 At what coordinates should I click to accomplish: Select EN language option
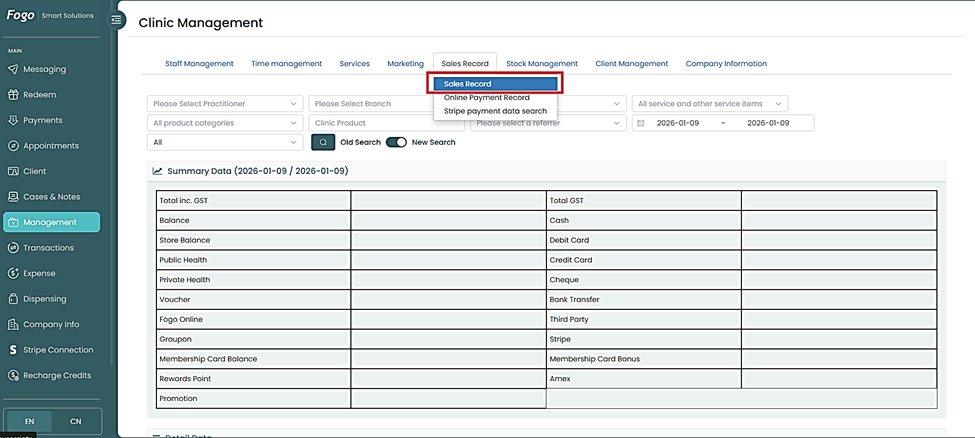tap(29, 421)
